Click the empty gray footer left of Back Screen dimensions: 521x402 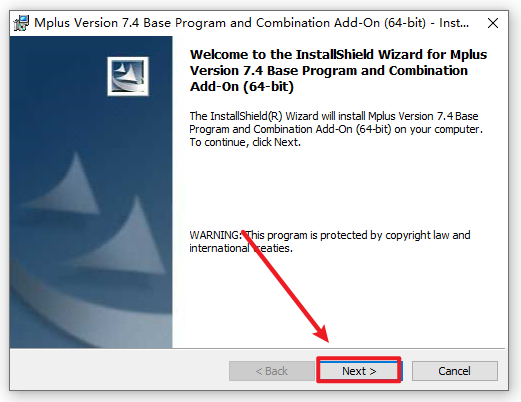[x=119, y=370]
